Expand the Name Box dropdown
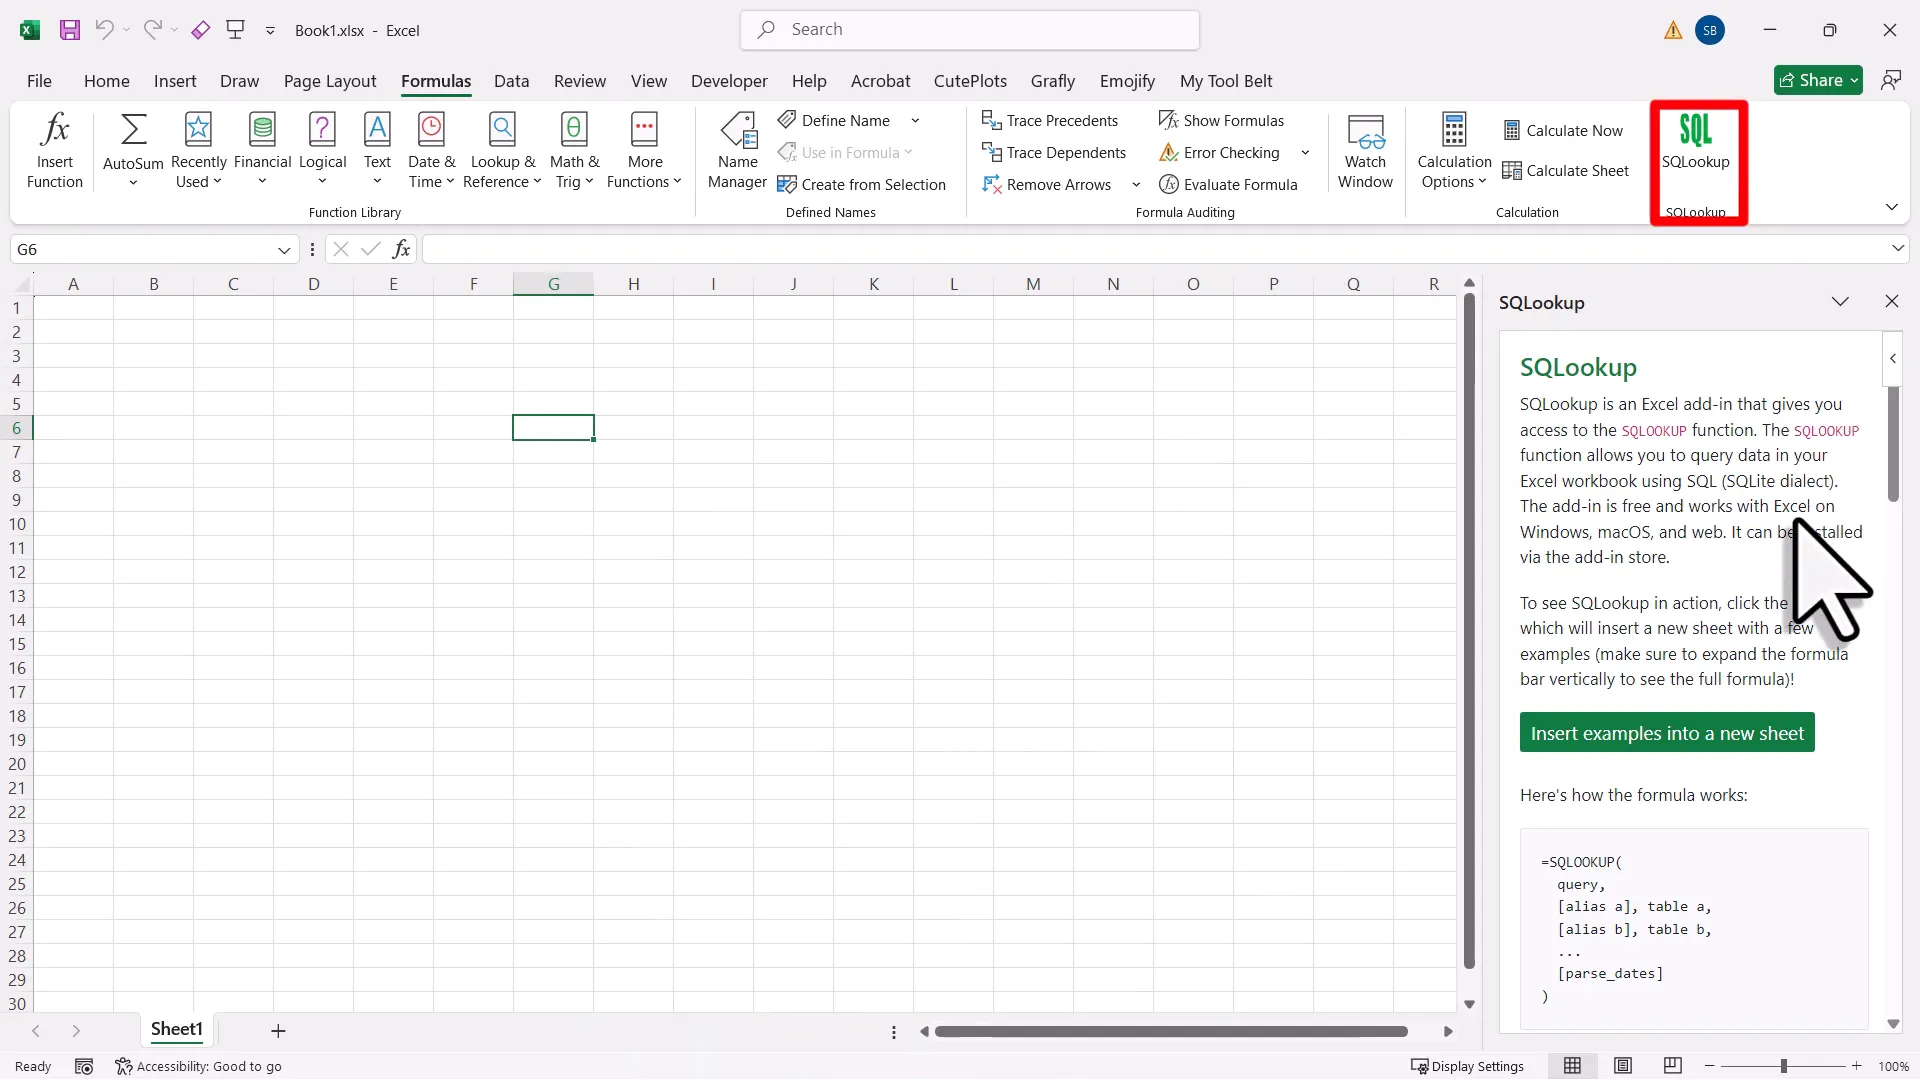Image resolution: width=1920 pixels, height=1080 pixels. (284, 249)
